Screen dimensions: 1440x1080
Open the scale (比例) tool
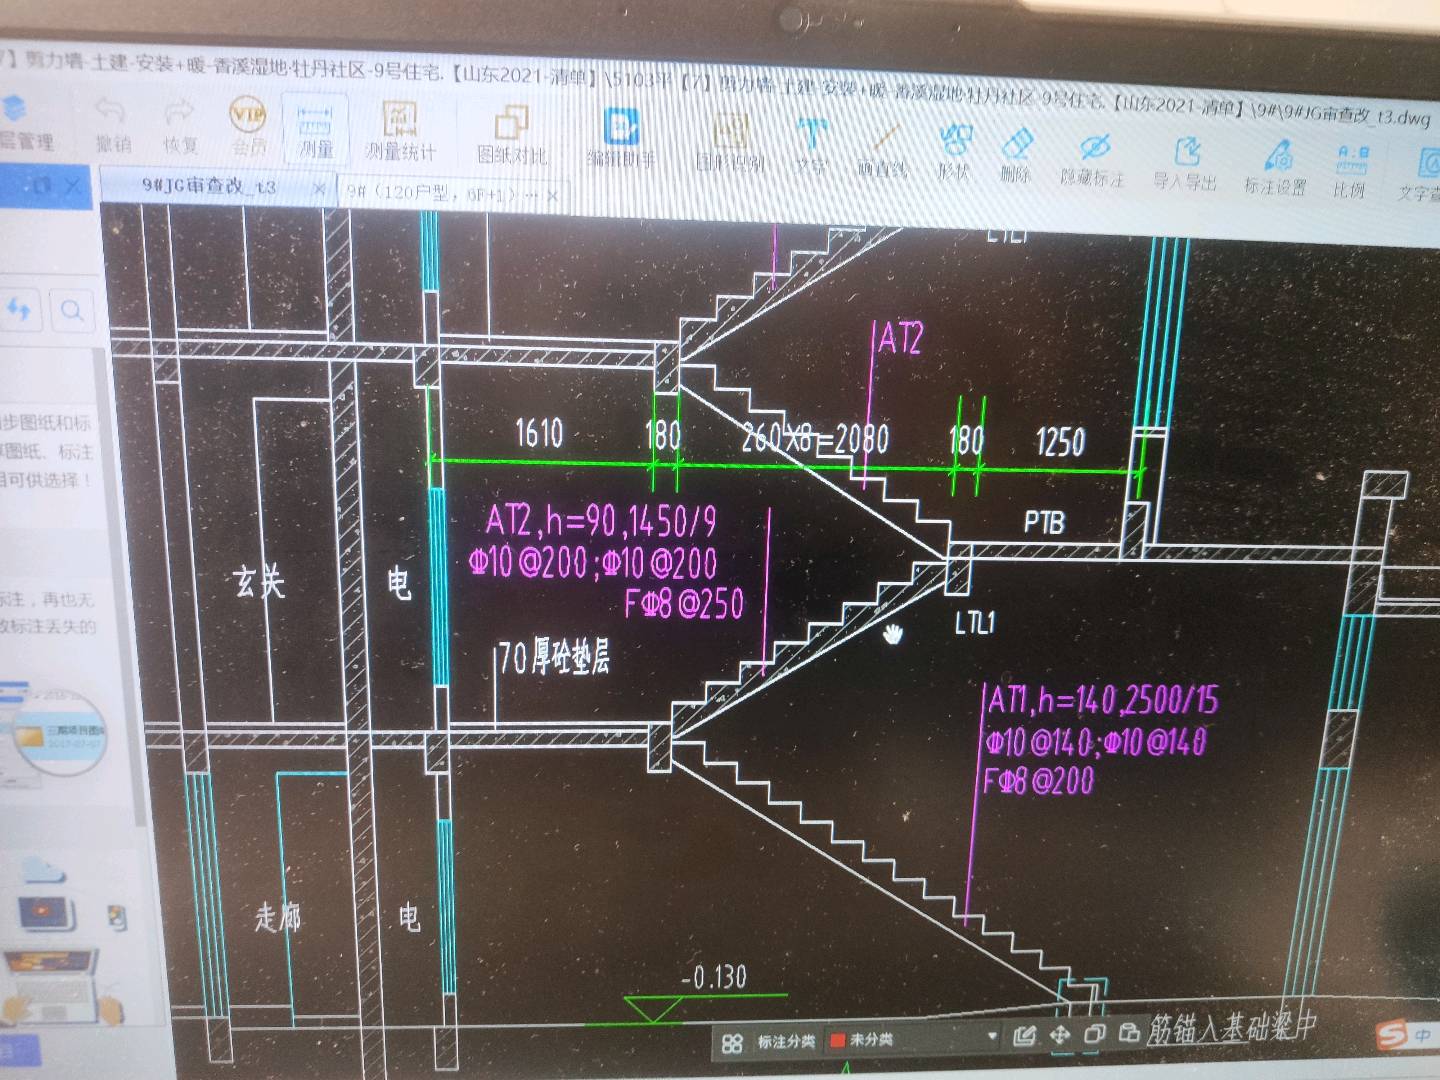1350,171
